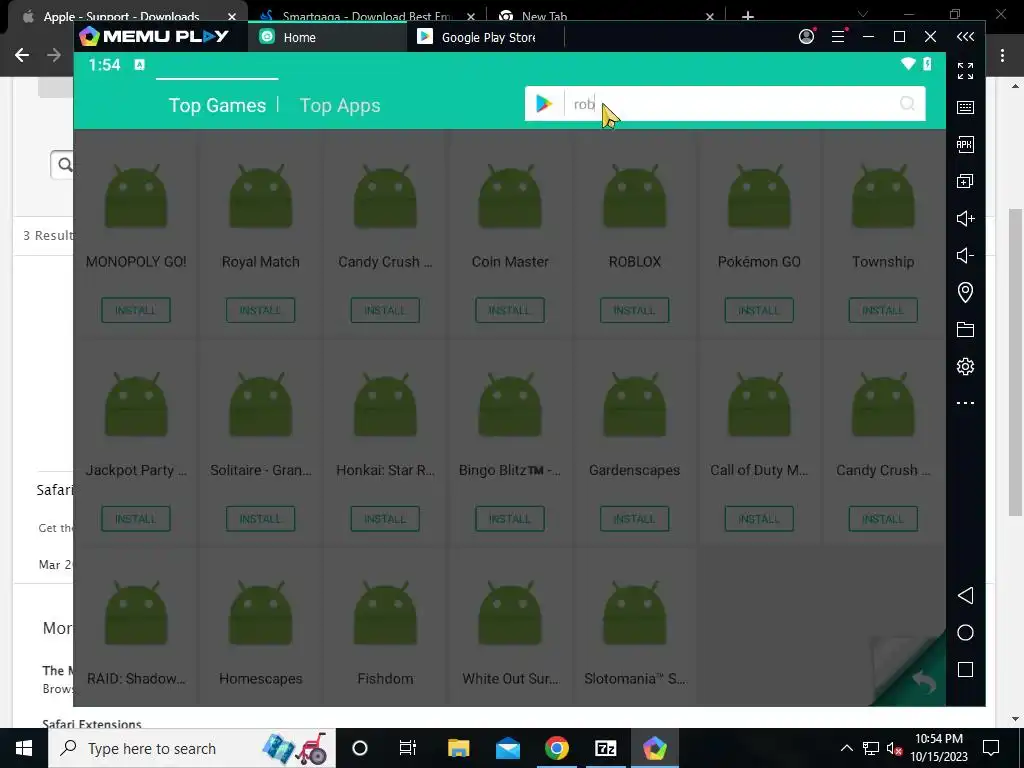Open File Explorer from the taskbar
The width and height of the screenshot is (1024, 768).
(458, 748)
